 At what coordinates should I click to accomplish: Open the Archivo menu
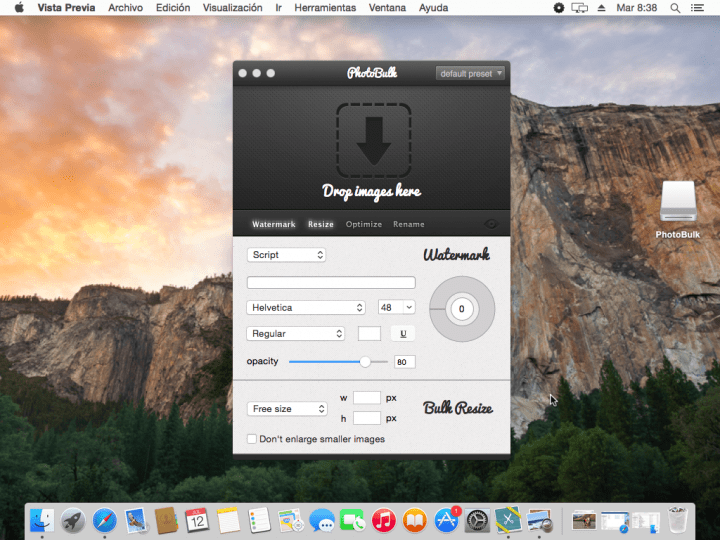[125, 8]
